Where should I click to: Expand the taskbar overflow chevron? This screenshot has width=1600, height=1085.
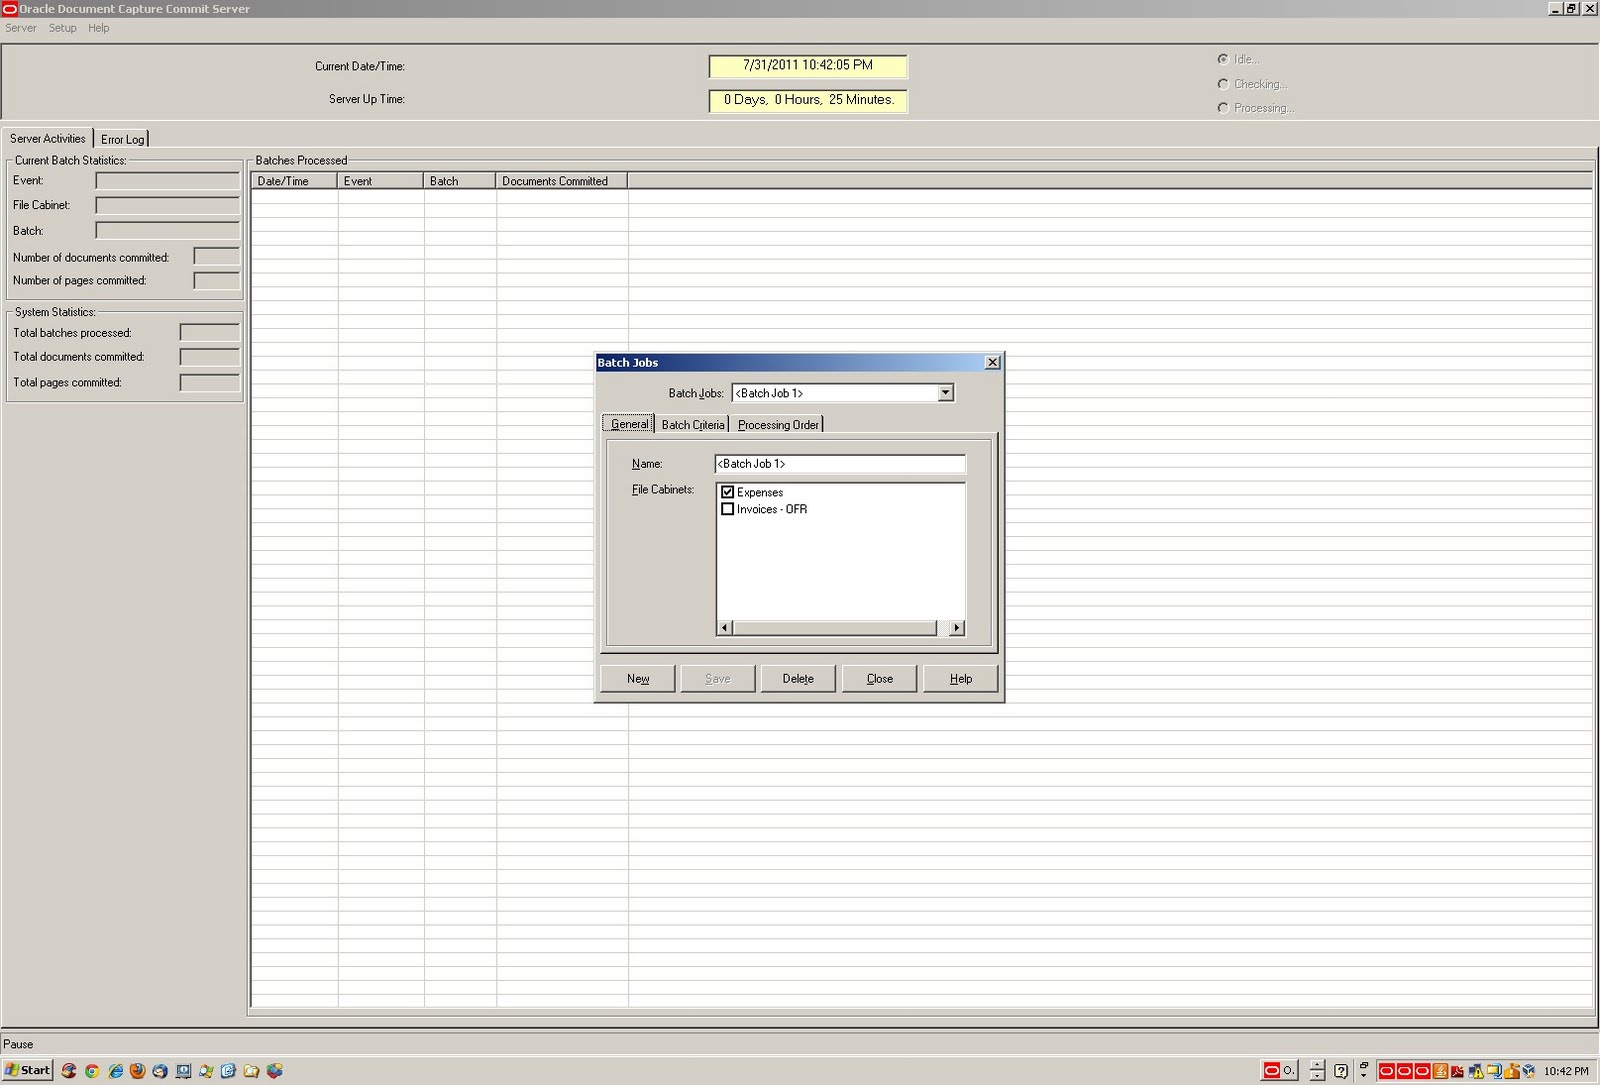[1363, 1075]
